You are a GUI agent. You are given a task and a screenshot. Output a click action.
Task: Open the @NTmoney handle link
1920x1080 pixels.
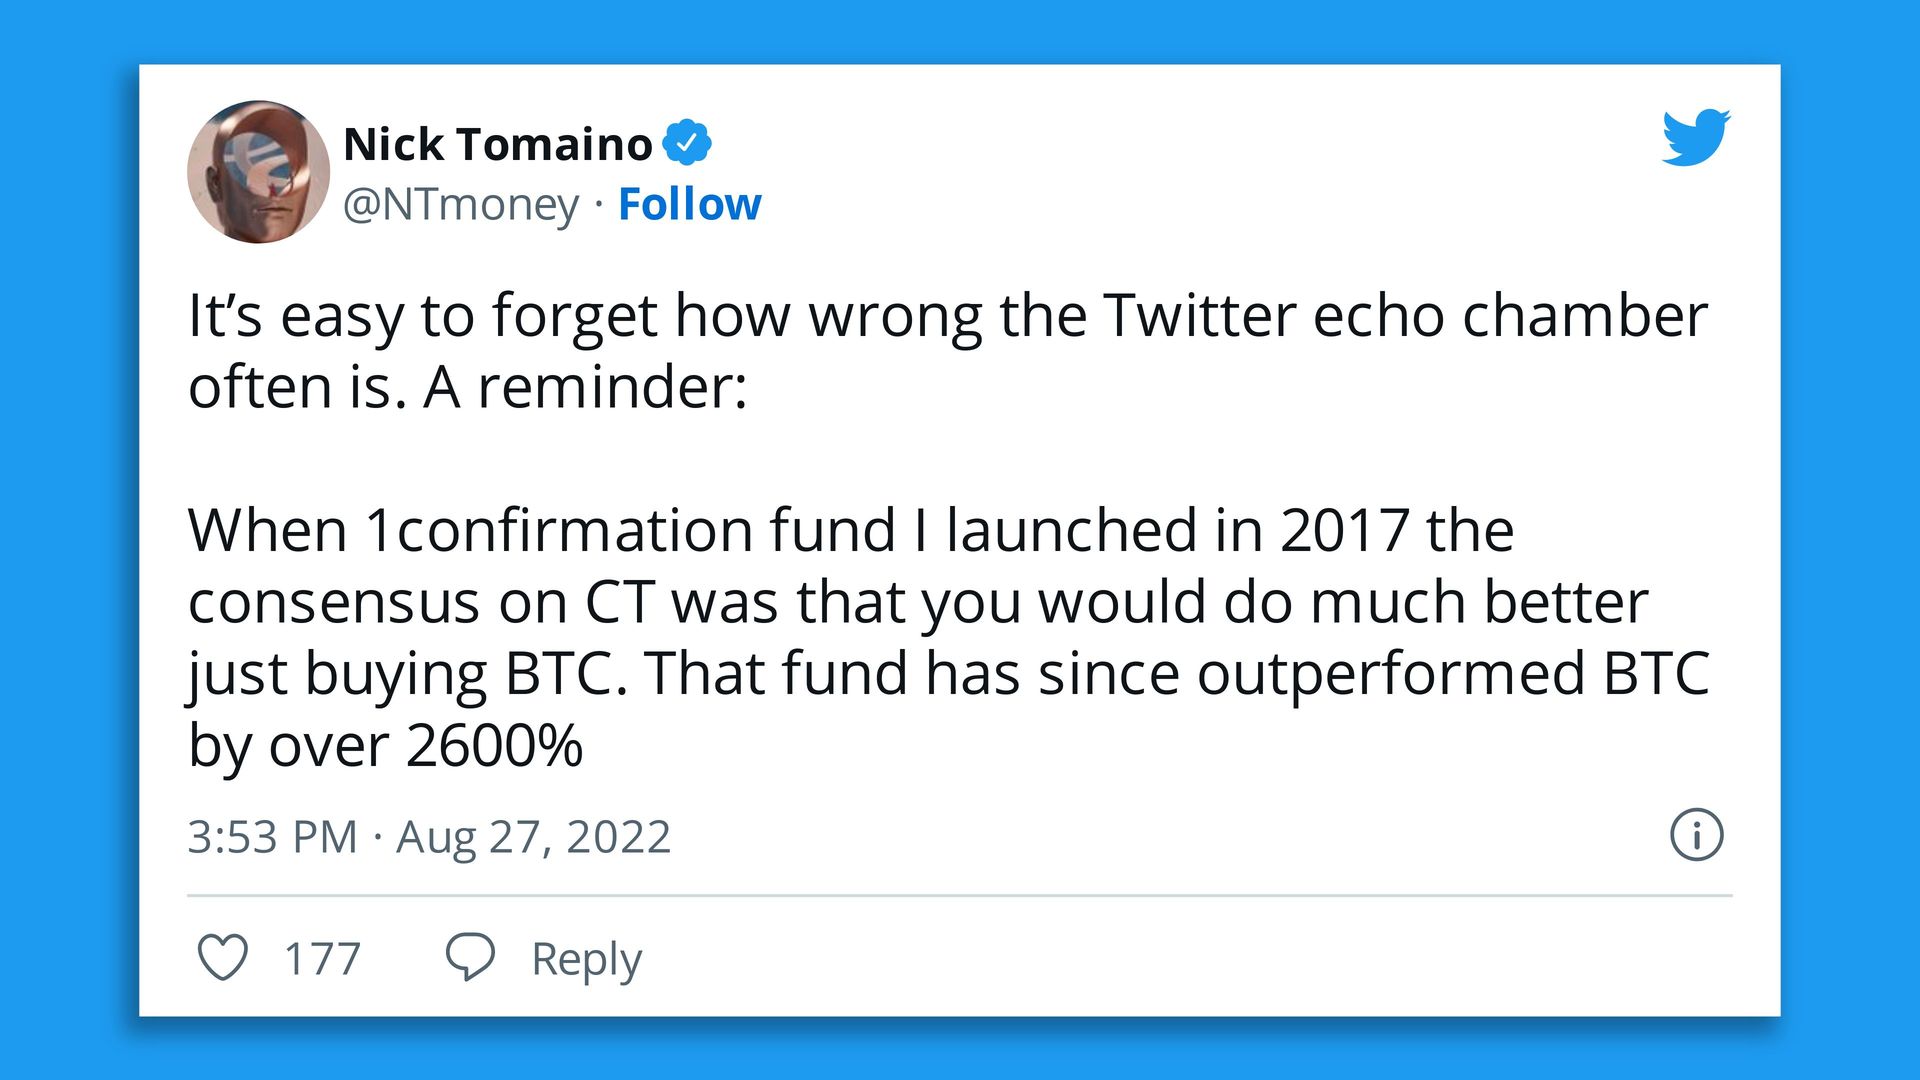[461, 205]
